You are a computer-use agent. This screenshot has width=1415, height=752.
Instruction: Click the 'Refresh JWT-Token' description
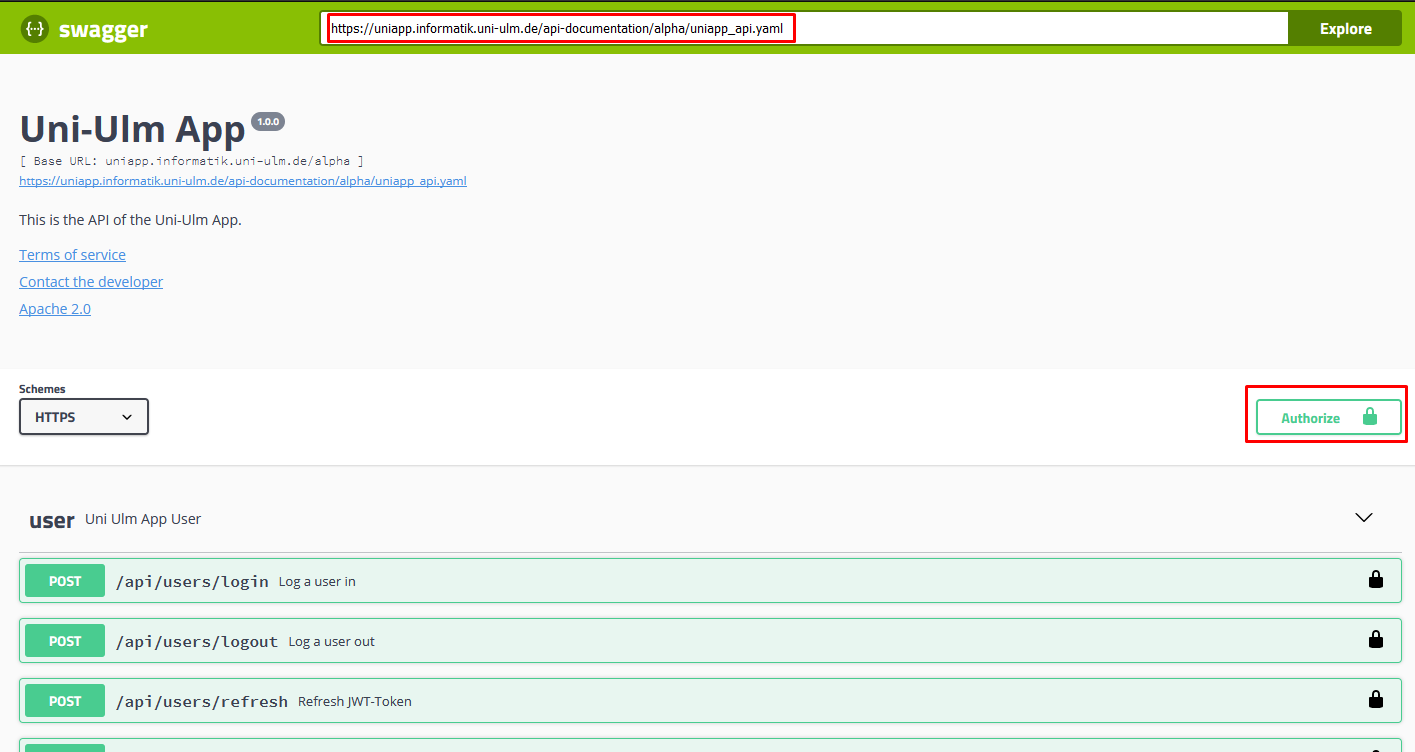pos(355,701)
